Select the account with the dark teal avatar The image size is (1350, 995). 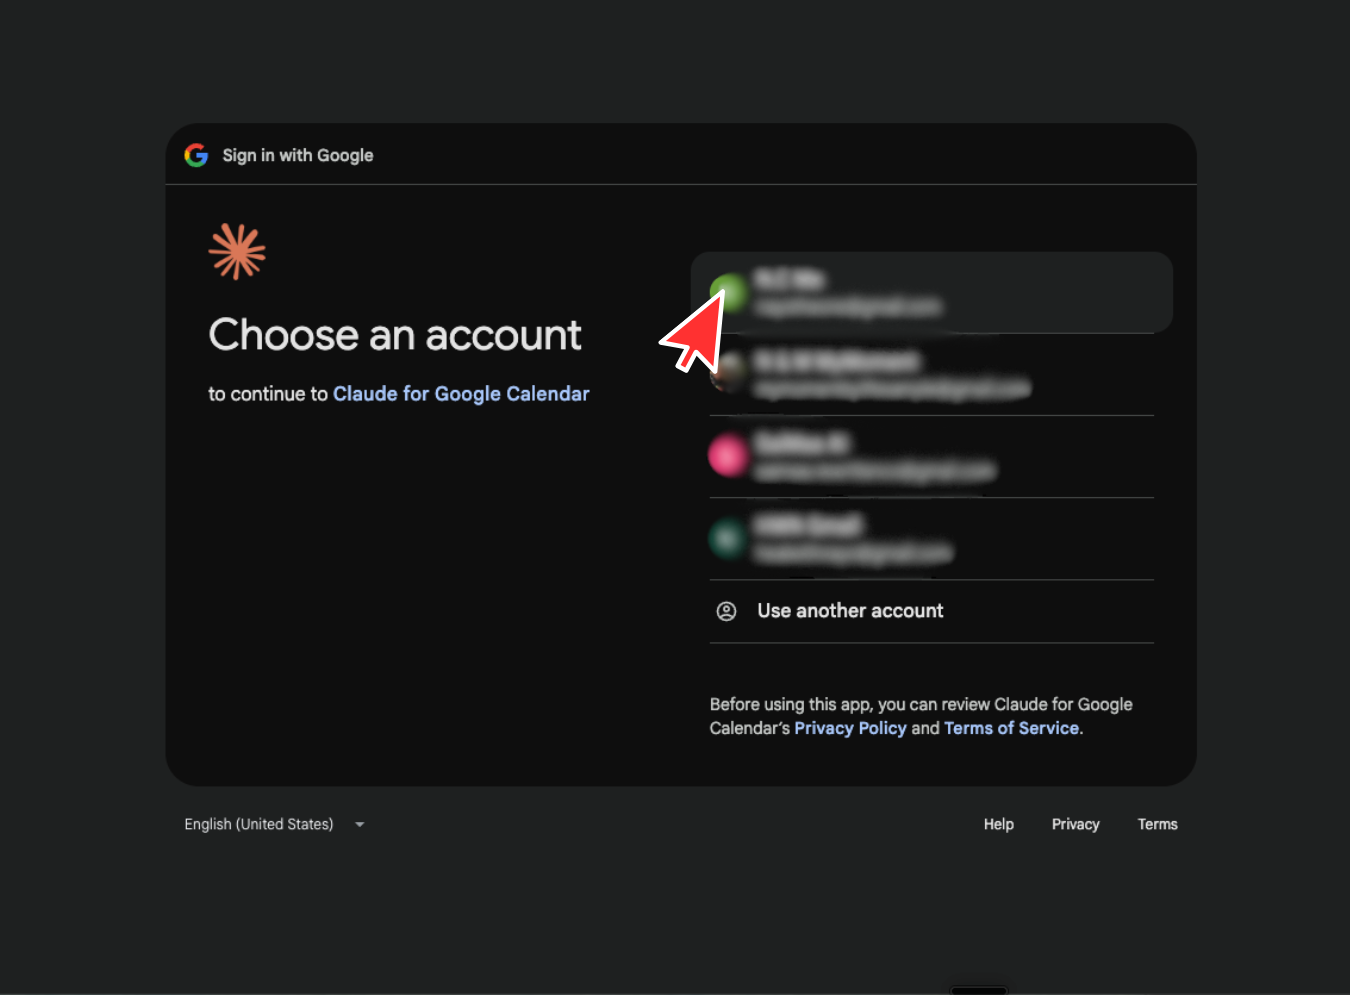tap(931, 538)
